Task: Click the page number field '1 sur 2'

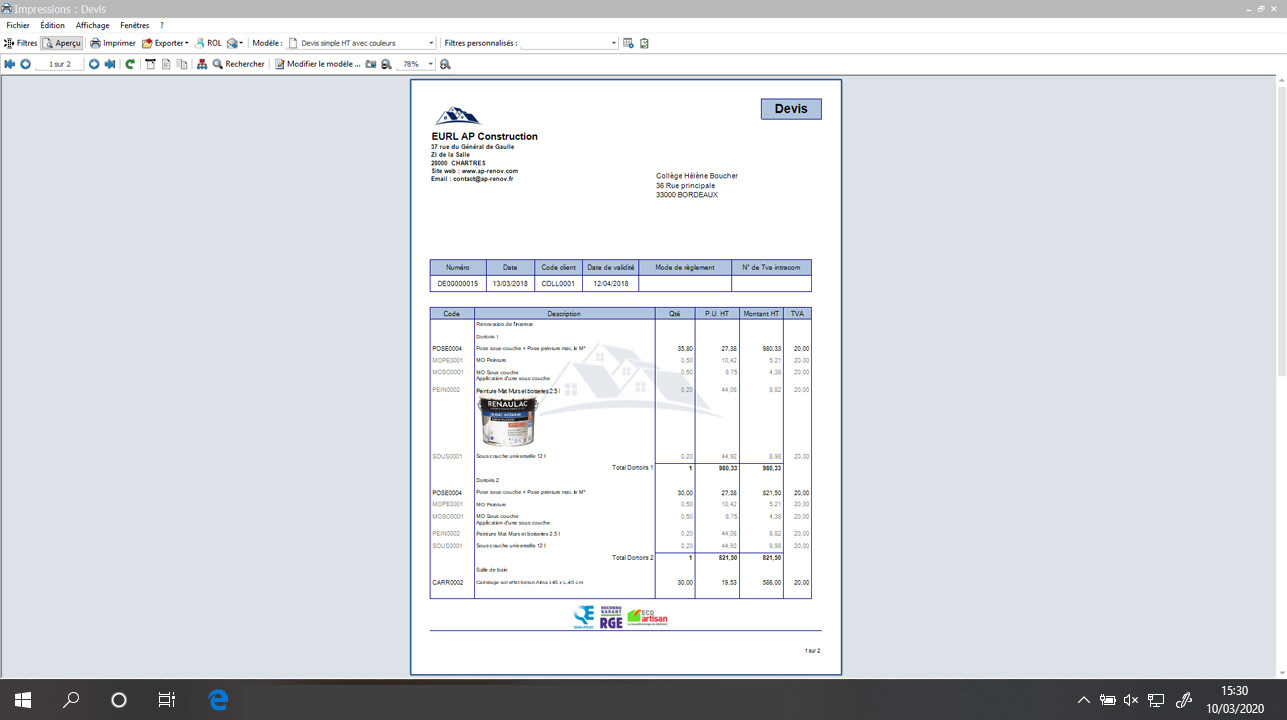Action: [x=60, y=64]
